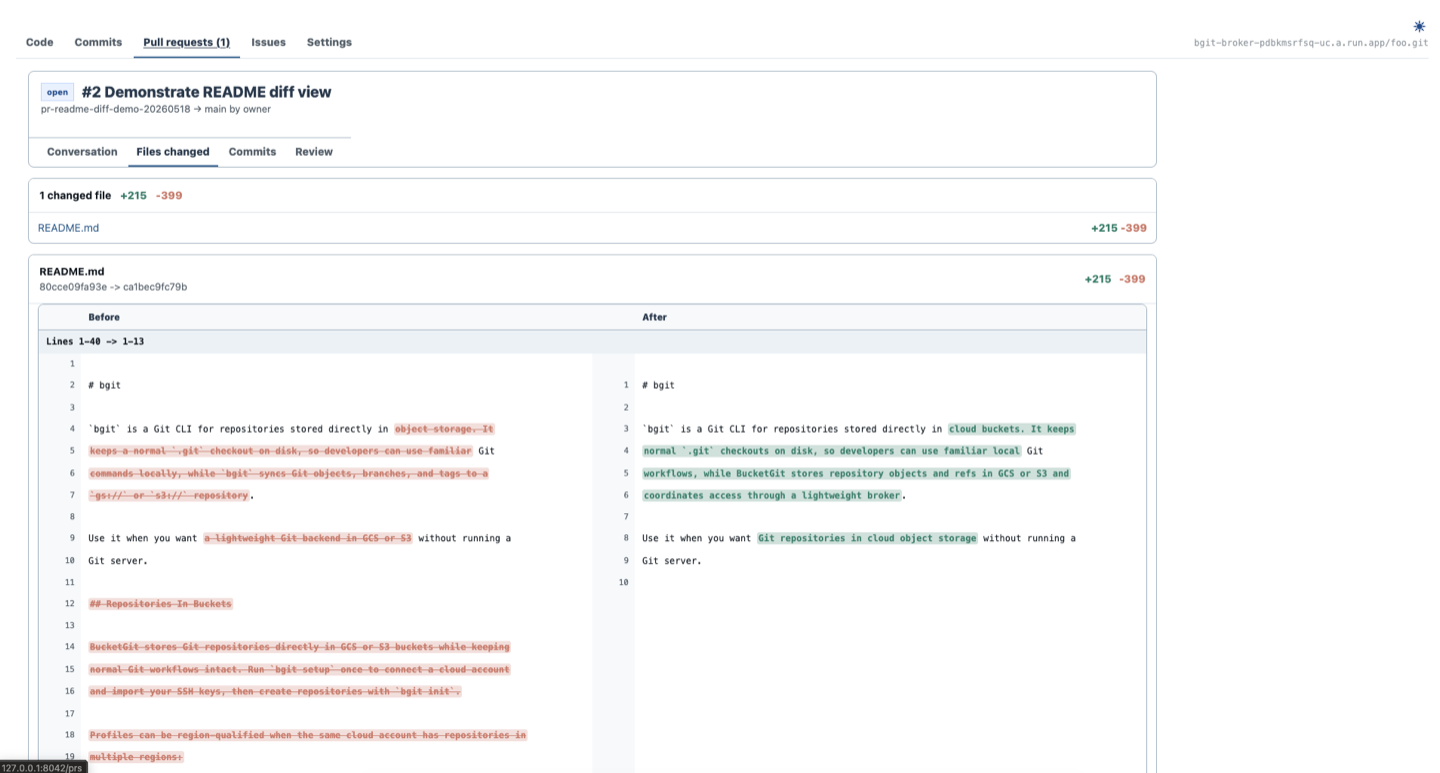Open the Issues tab
Screen dimensions: 1440x773
[268, 42]
